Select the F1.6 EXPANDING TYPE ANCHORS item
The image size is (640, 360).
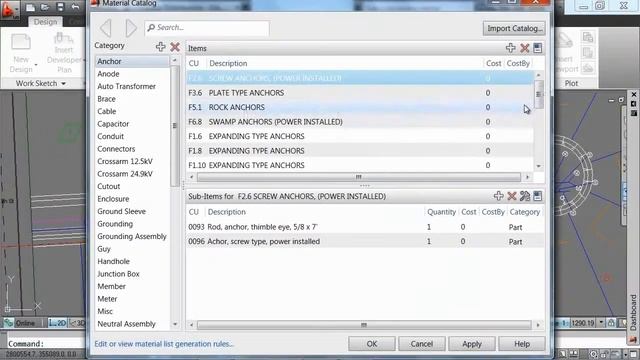tap(360, 136)
